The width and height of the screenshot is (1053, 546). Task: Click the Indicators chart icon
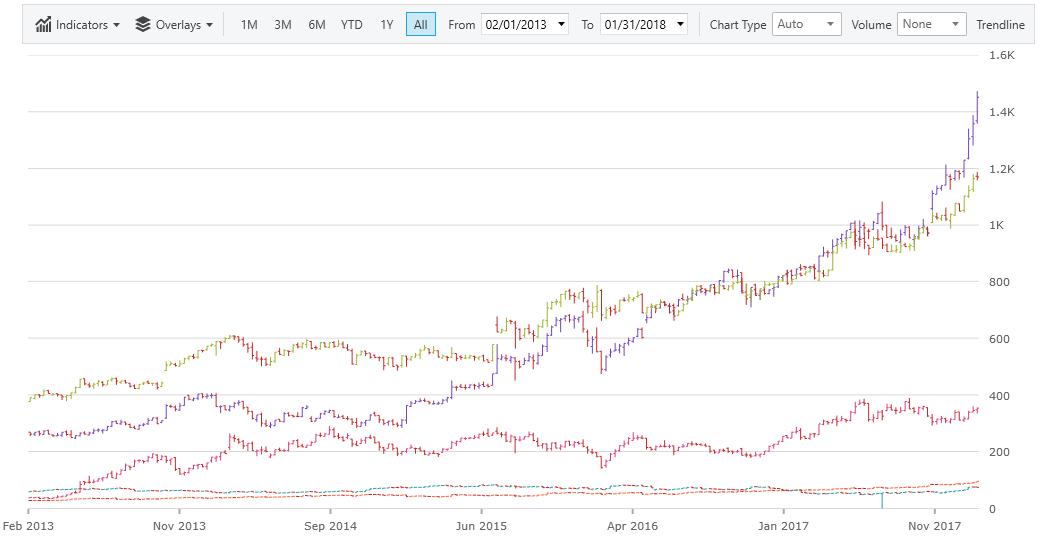pyautogui.click(x=43, y=25)
